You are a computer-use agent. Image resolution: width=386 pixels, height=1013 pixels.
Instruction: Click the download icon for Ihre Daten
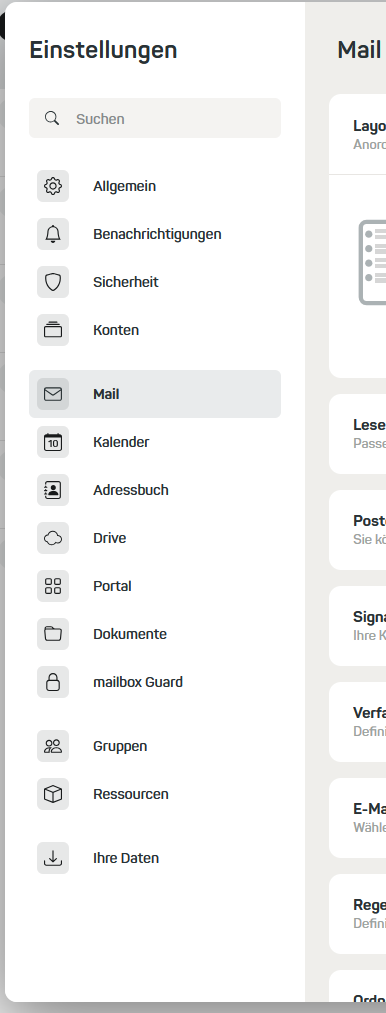click(53, 858)
